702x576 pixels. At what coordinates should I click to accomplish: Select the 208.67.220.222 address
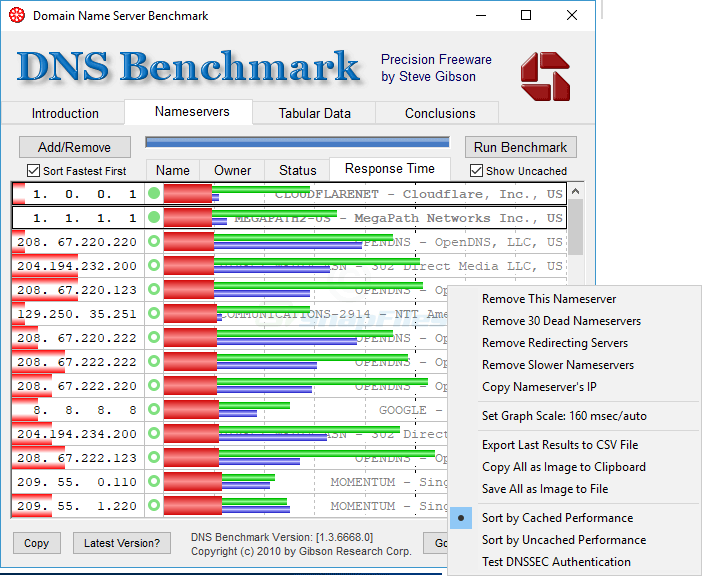(77, 338)
